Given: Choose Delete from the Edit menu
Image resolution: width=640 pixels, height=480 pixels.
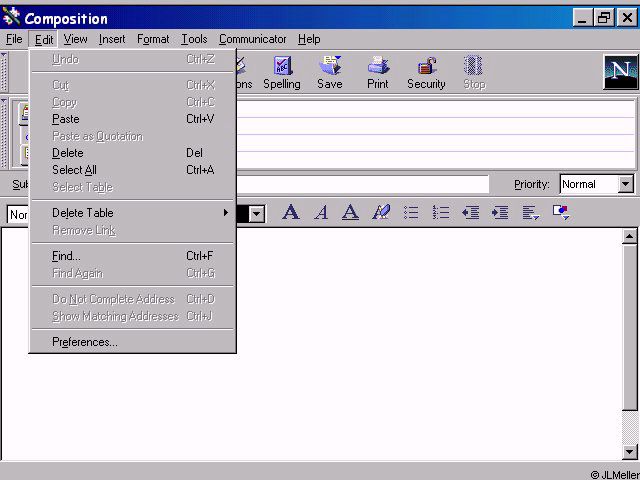Looking at the screenshot, I should [x=132, y=153].
